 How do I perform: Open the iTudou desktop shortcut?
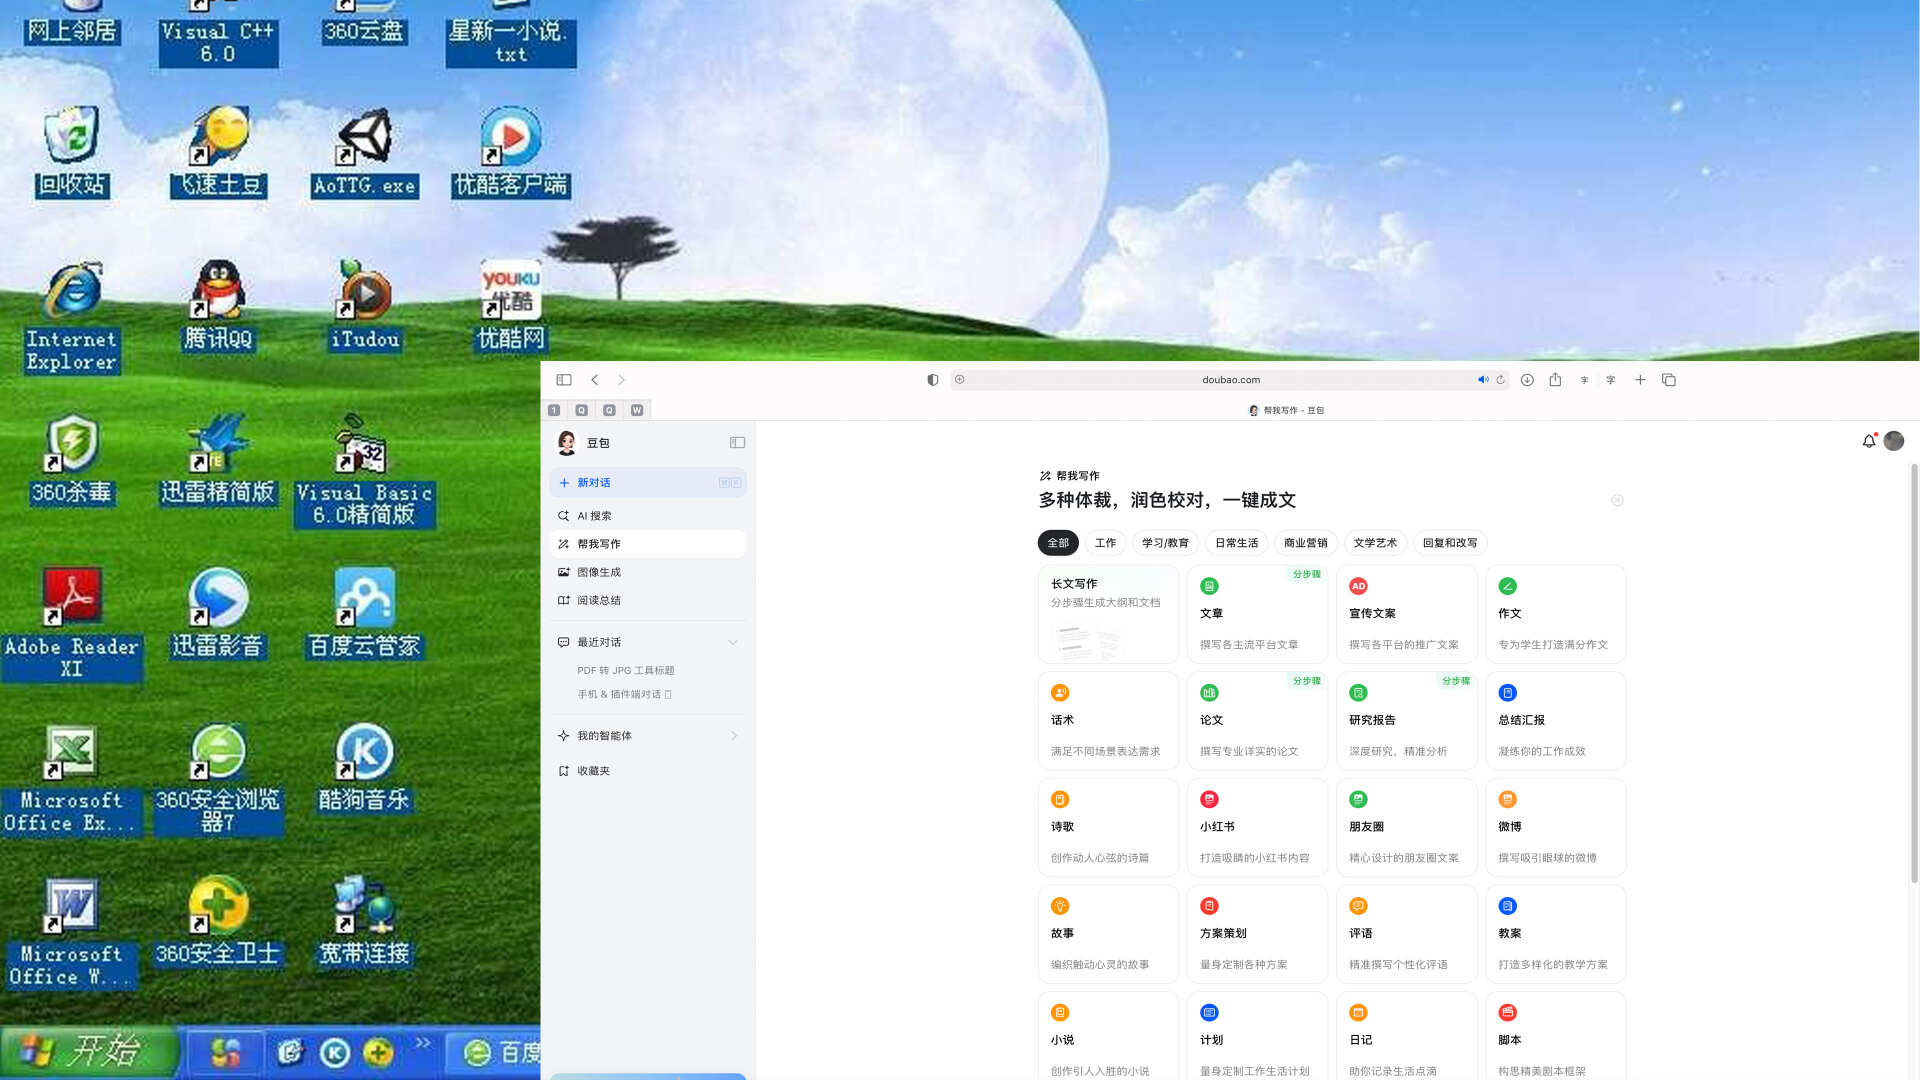click(365, 306)
